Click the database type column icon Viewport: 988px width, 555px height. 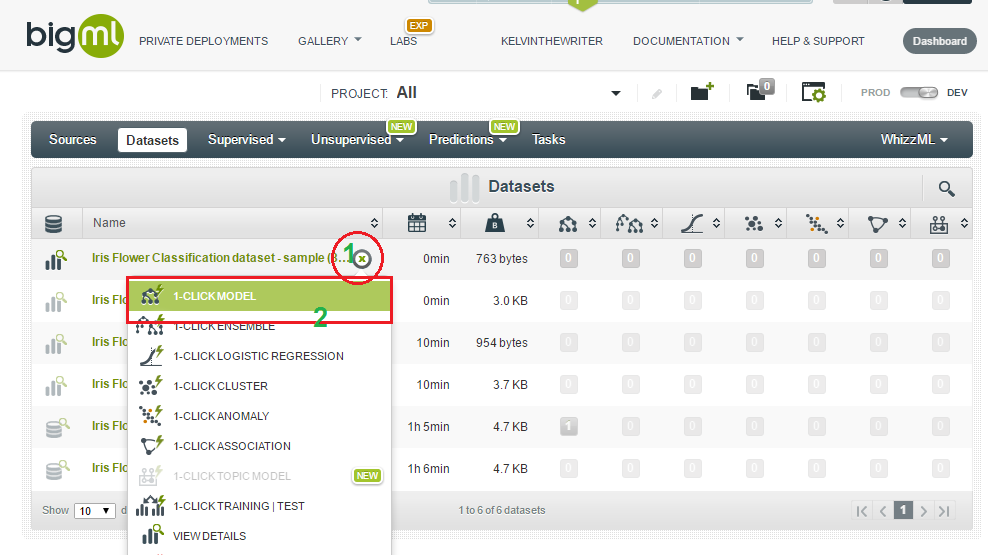coord(54,223)
